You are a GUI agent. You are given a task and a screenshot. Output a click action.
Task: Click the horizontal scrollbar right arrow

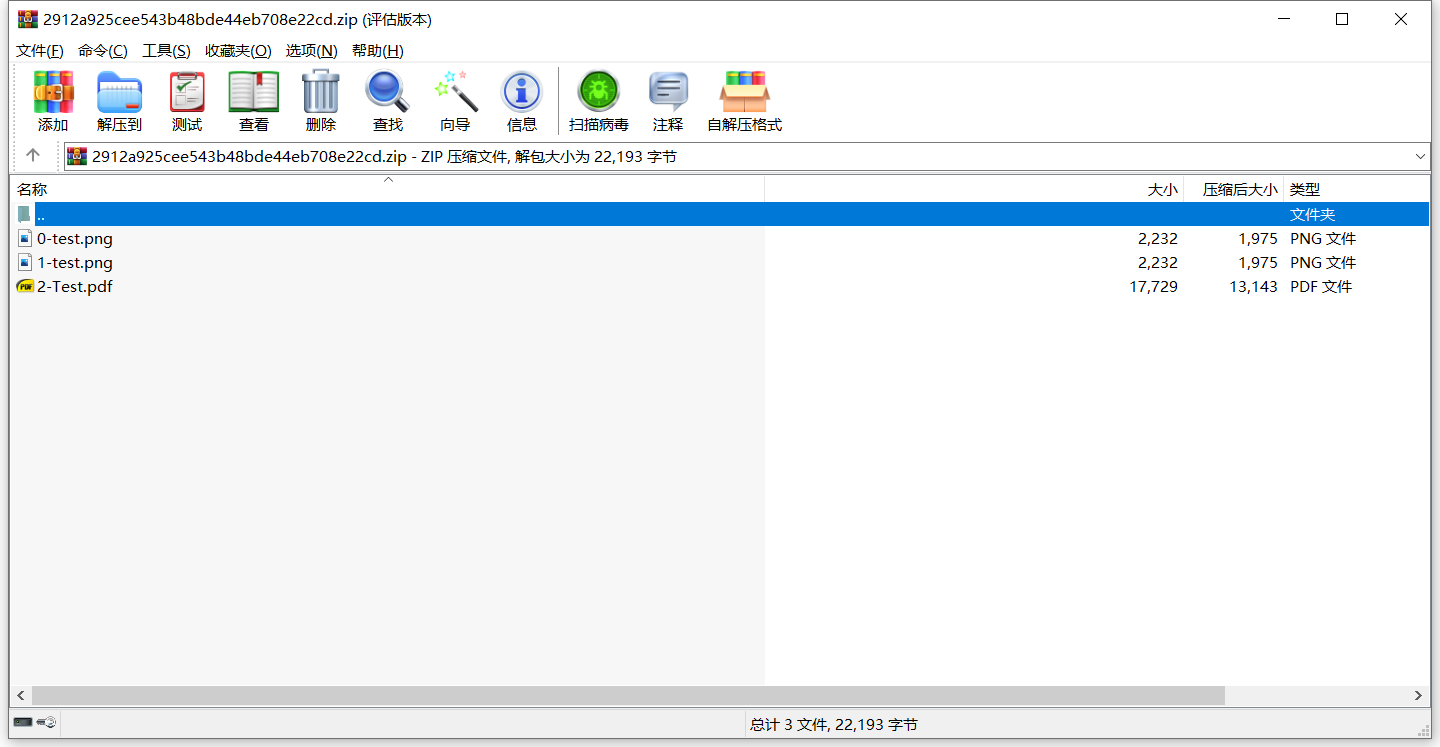[1418, 695]
